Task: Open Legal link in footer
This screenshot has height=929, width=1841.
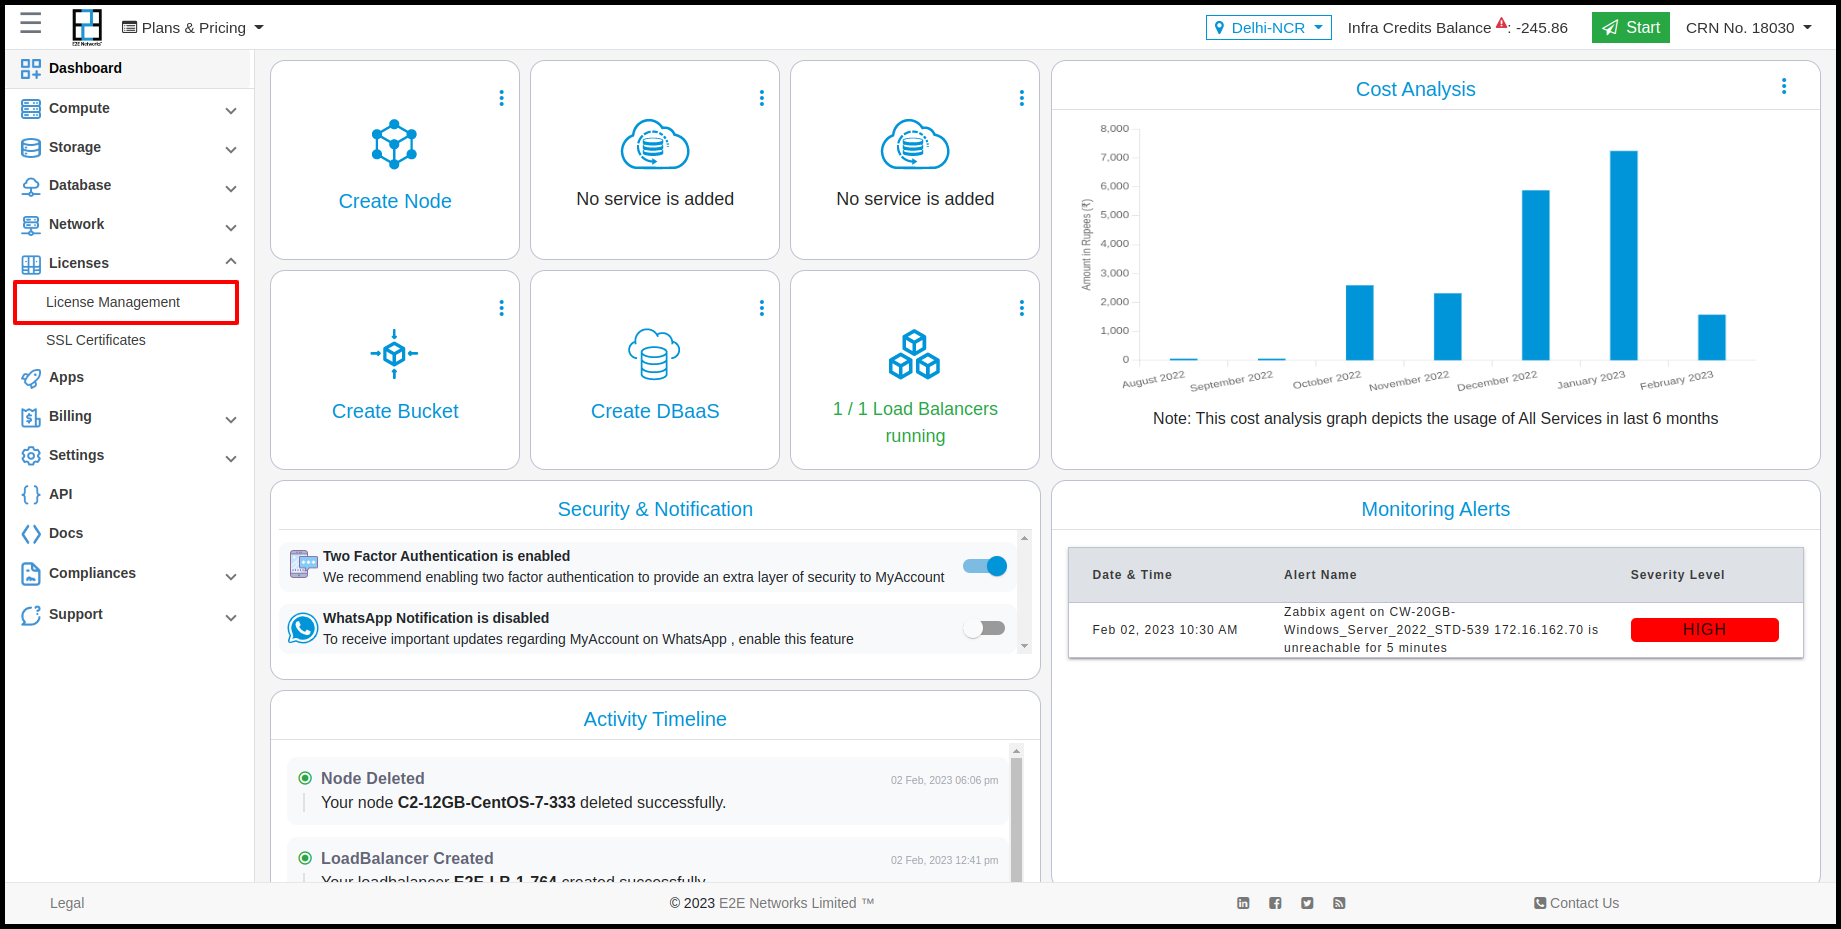Action: pos(67,903)
